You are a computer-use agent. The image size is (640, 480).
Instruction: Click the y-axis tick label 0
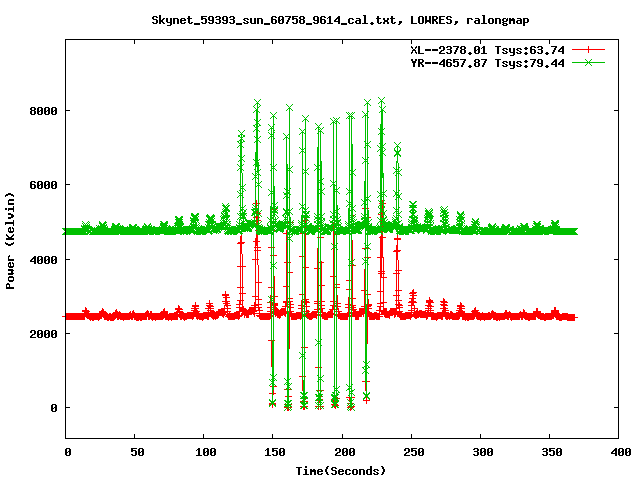tap(54, 408)
